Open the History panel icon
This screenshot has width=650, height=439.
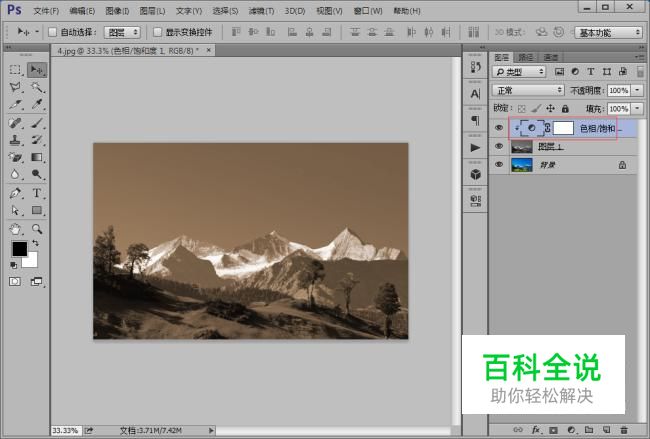pos(475,67)
